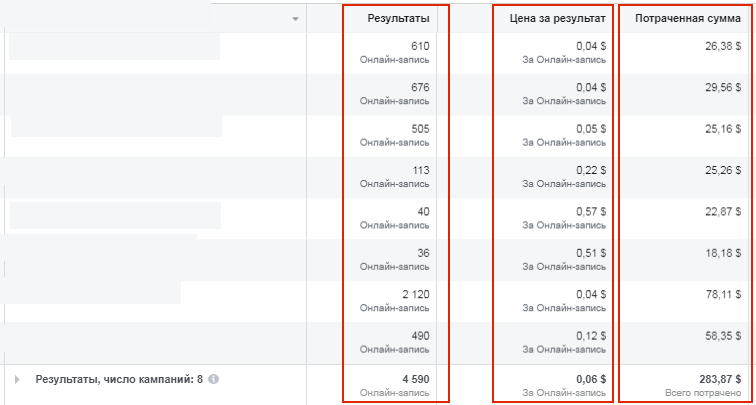
Task: Open the campaign name column dropdown arrow
Action: (x=296, y=19)
